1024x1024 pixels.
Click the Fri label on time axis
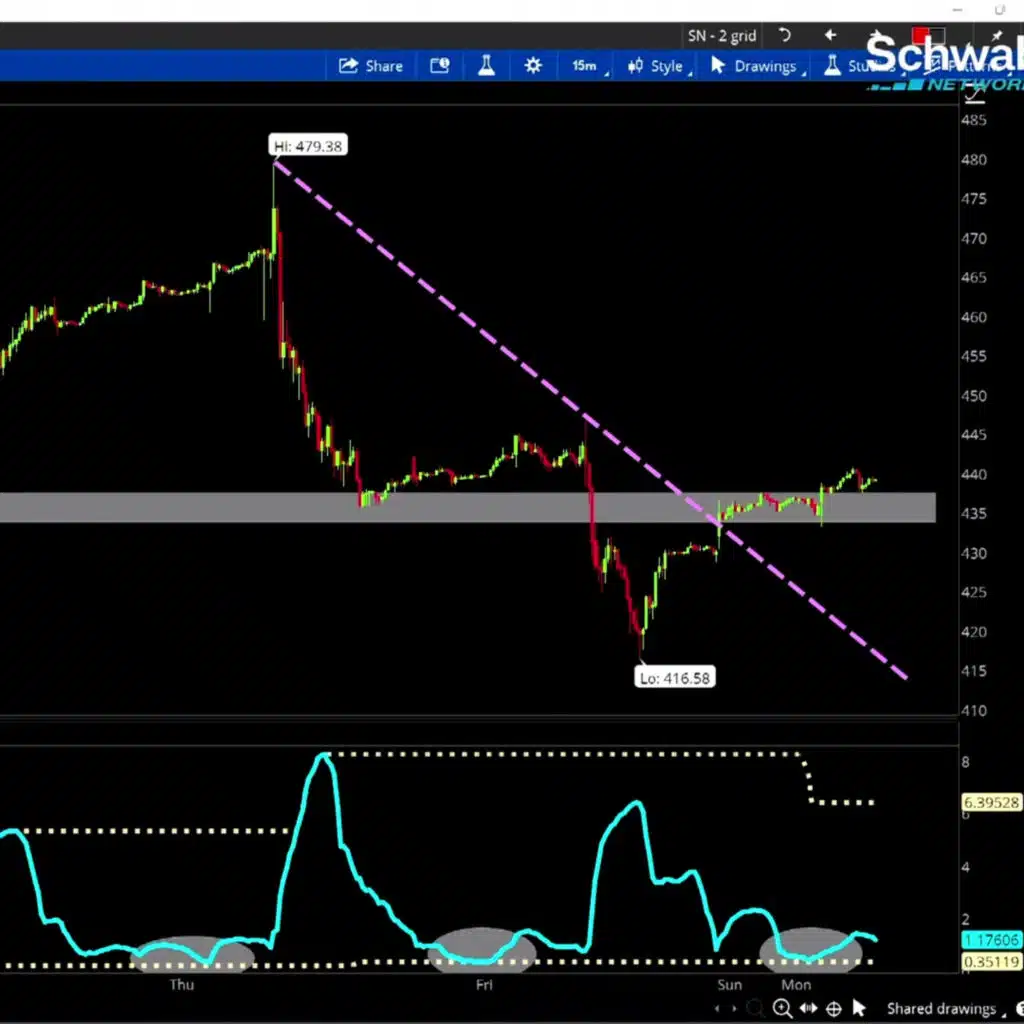(x=484, y=984)
